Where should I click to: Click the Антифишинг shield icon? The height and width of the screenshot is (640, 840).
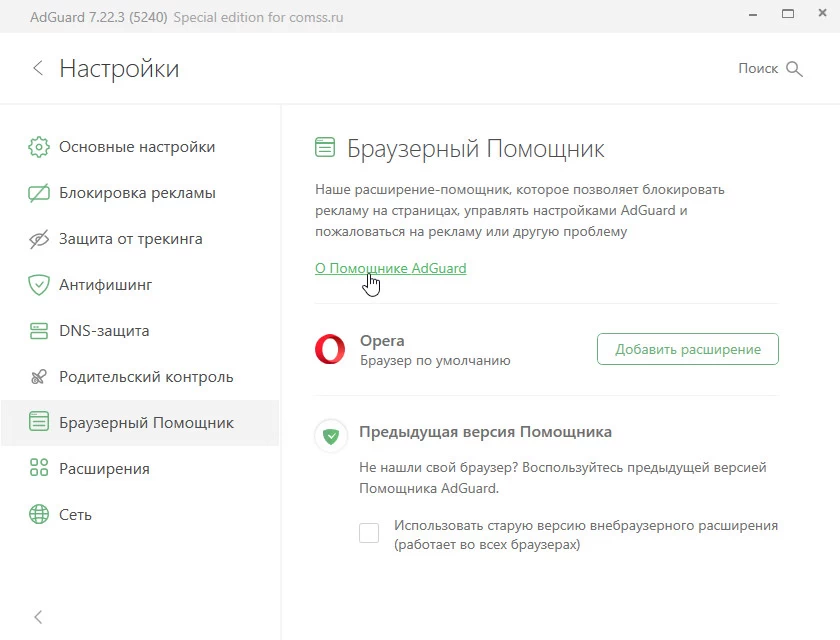click(x=39, y=285)
